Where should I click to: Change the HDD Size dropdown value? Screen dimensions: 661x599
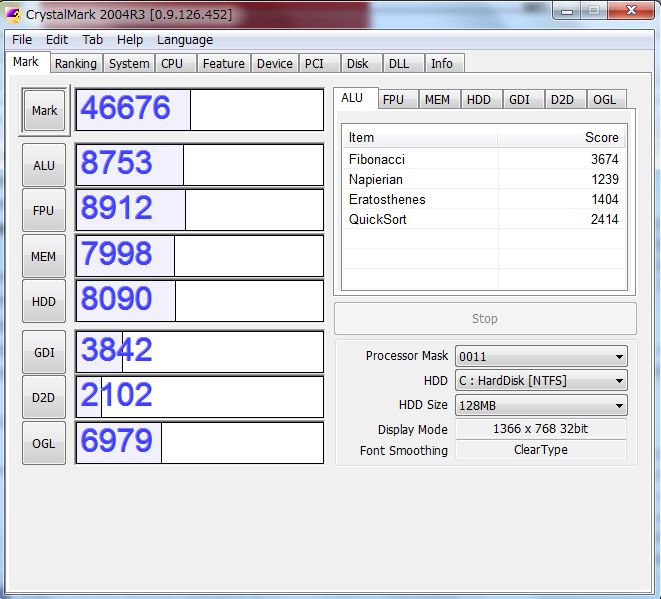[x=540, y=405]
